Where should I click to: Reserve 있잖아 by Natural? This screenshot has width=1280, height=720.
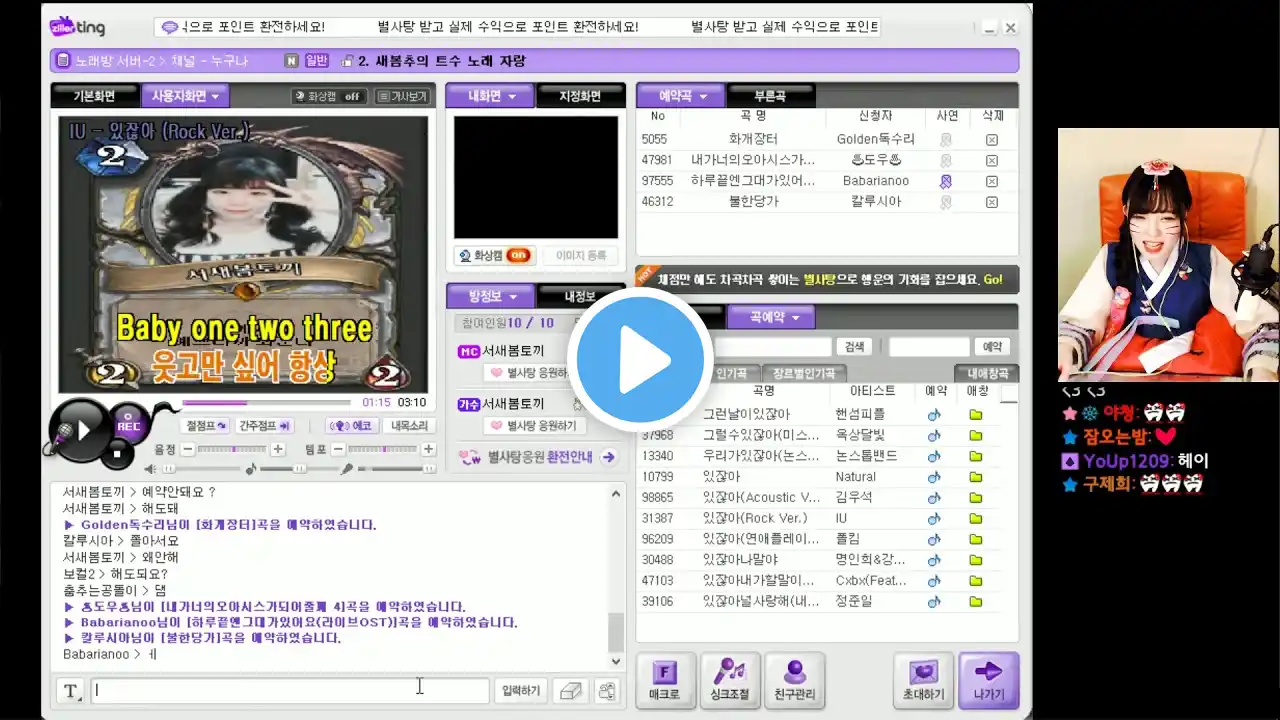(934, 477)
